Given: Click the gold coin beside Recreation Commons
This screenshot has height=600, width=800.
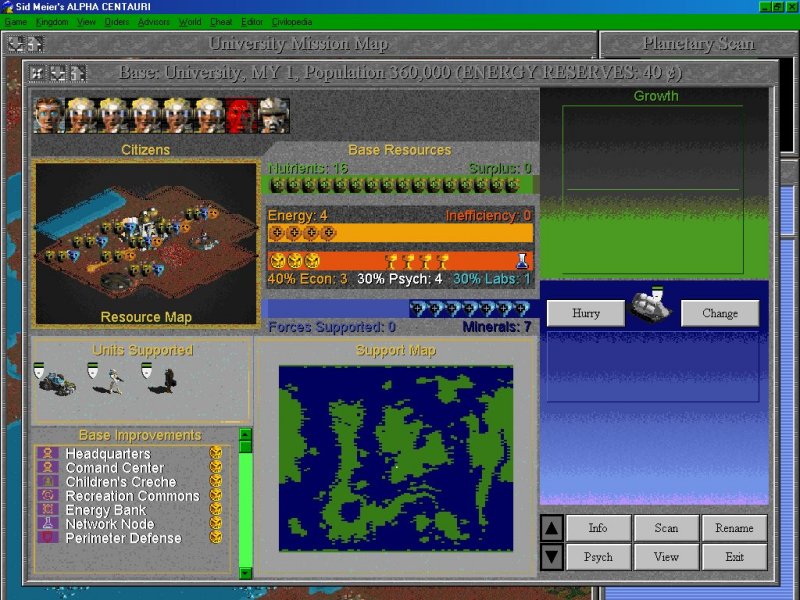Looking at the screenshot, I should click(216, 495).
